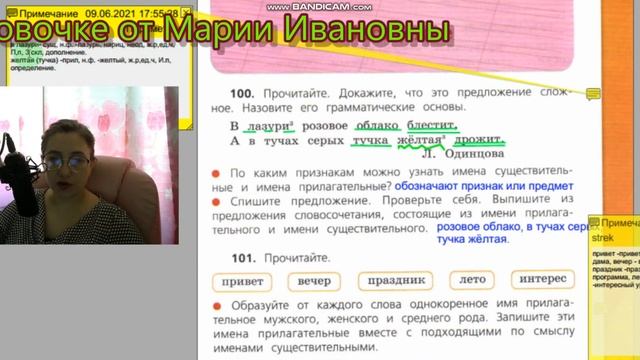Click the underlined word 'облако'
640x360 pixels.
tap(377, 126)
